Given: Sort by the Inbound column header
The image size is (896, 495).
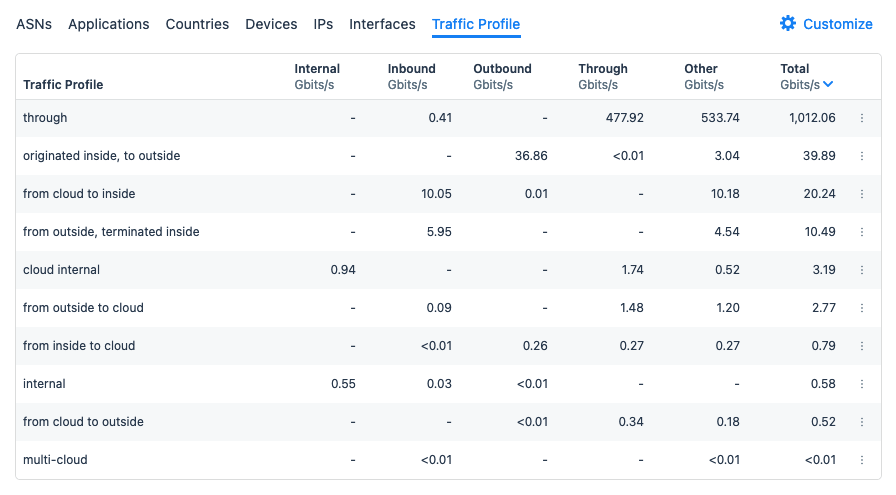Looking at the screenshot, I should [x=411, y=69].
